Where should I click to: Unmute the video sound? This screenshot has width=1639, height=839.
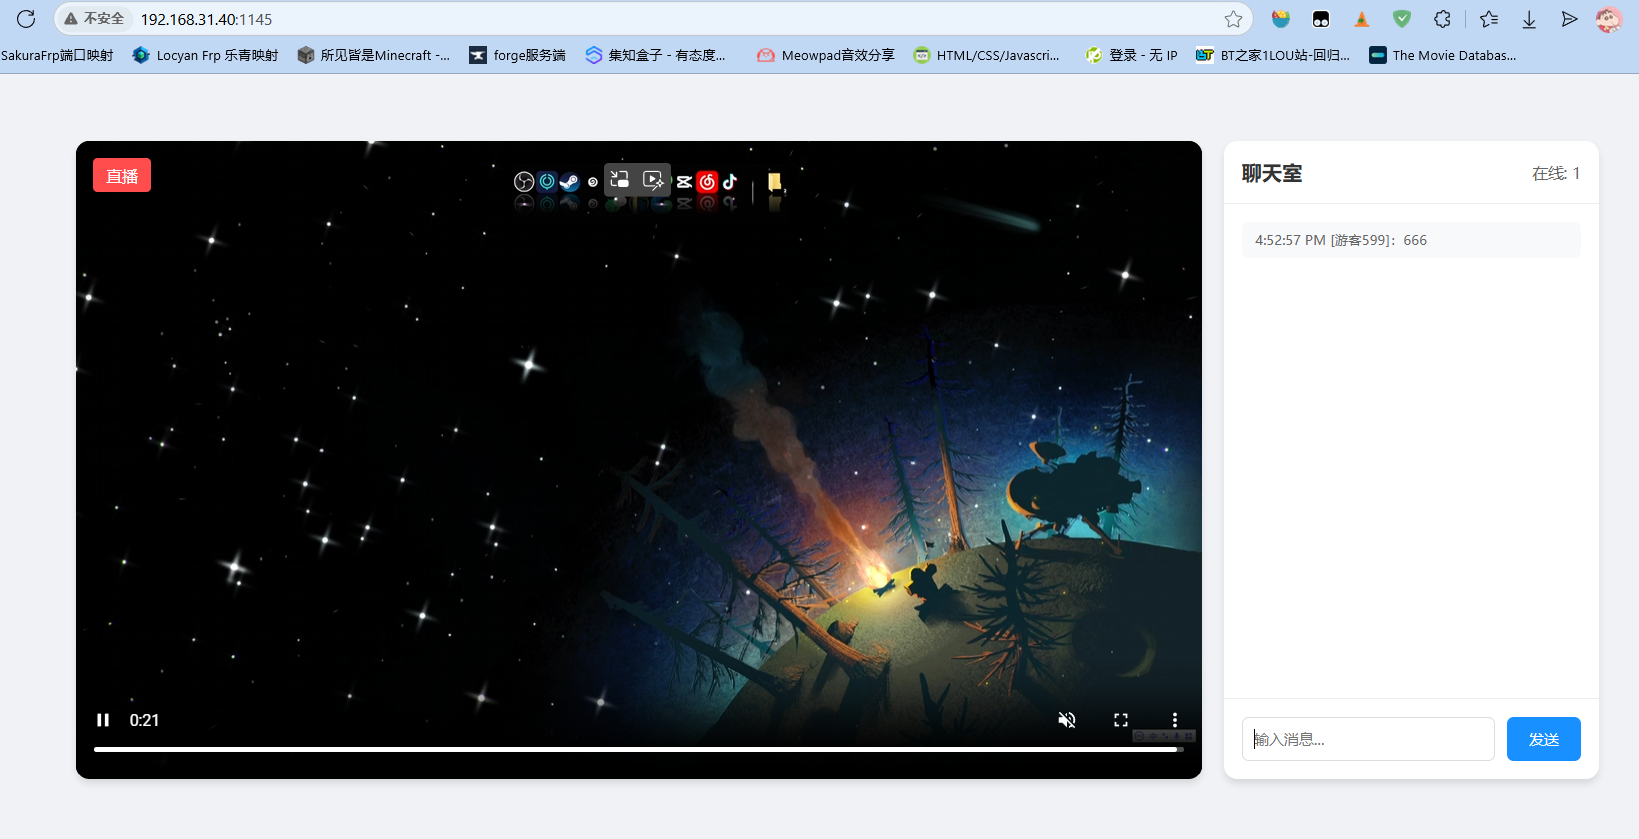click(1067, 720)
